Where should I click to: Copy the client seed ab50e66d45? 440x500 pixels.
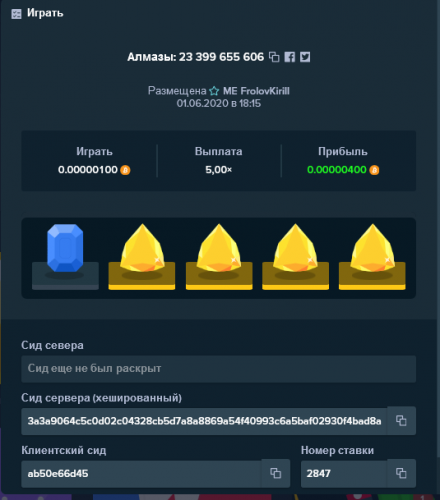click(x=276, y=473)
